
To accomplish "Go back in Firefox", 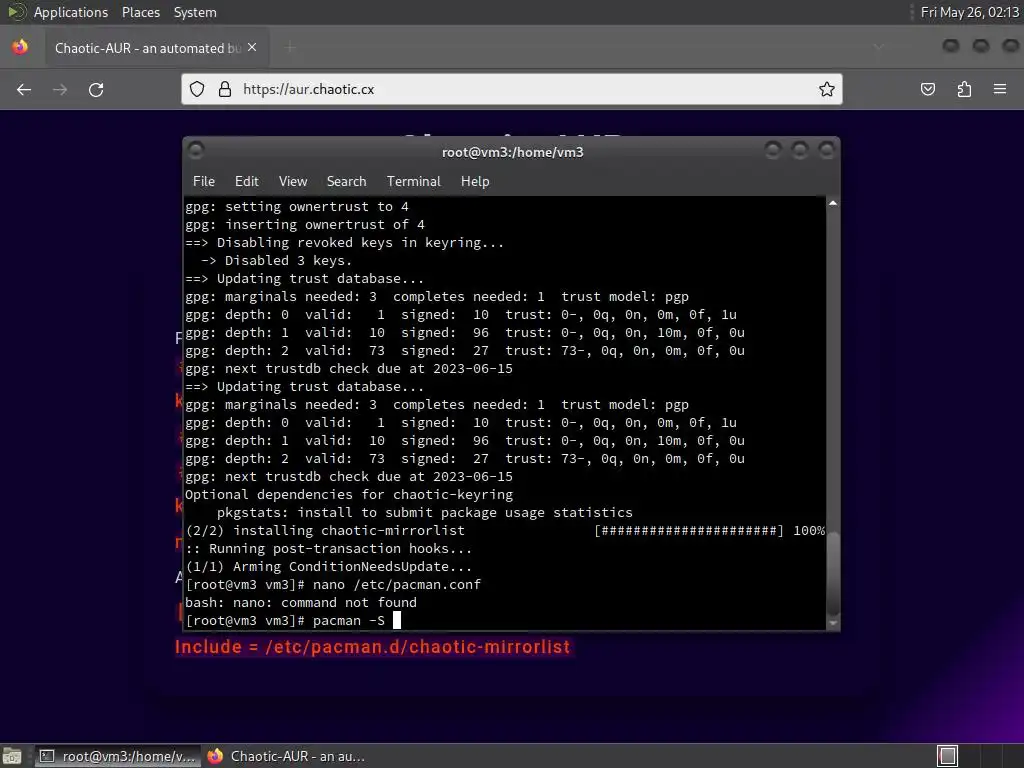I will (24, 89).
